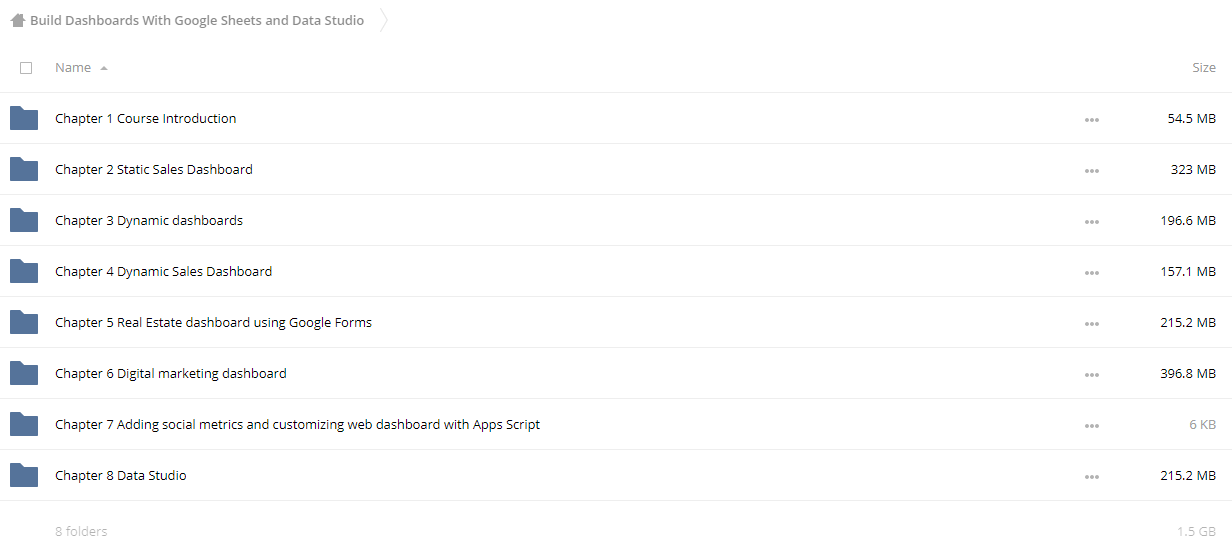The height and width of the screenshot is (559, 1232).
Task: Click the breadcrumb chevron after the course title
Action: pyautogui.click(x=384, y=20)
